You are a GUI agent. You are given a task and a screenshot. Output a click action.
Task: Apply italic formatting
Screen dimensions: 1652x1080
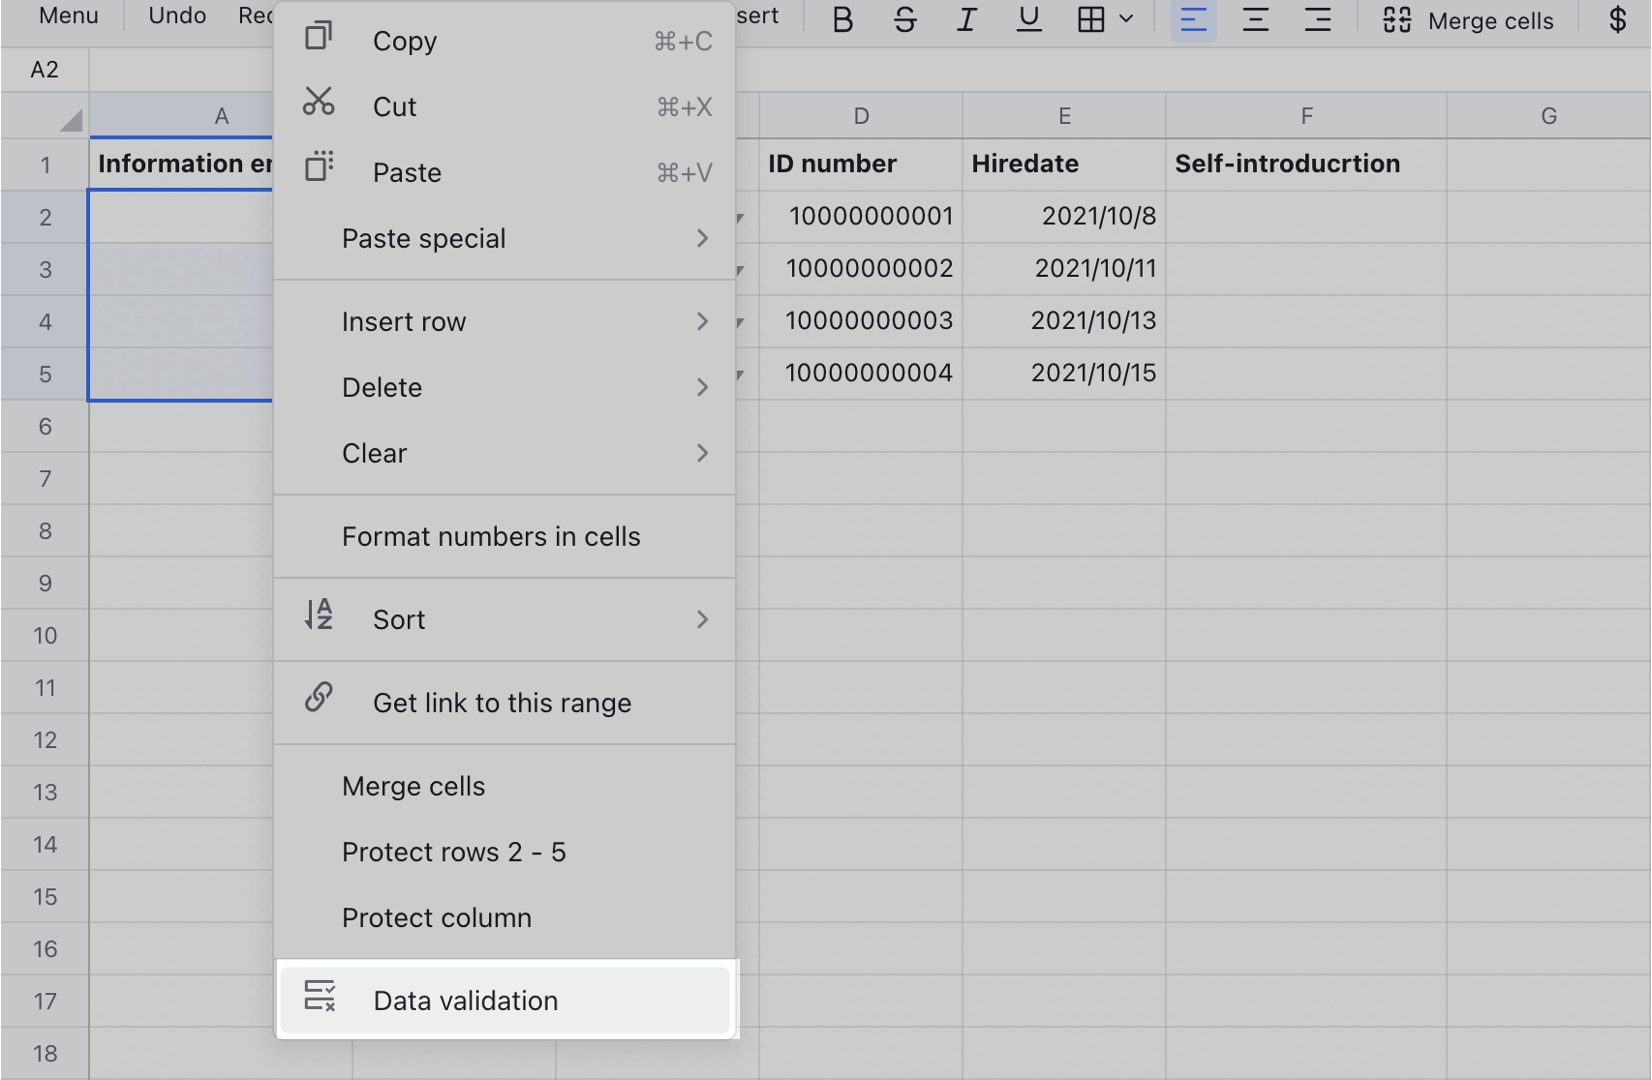(965, 19)
